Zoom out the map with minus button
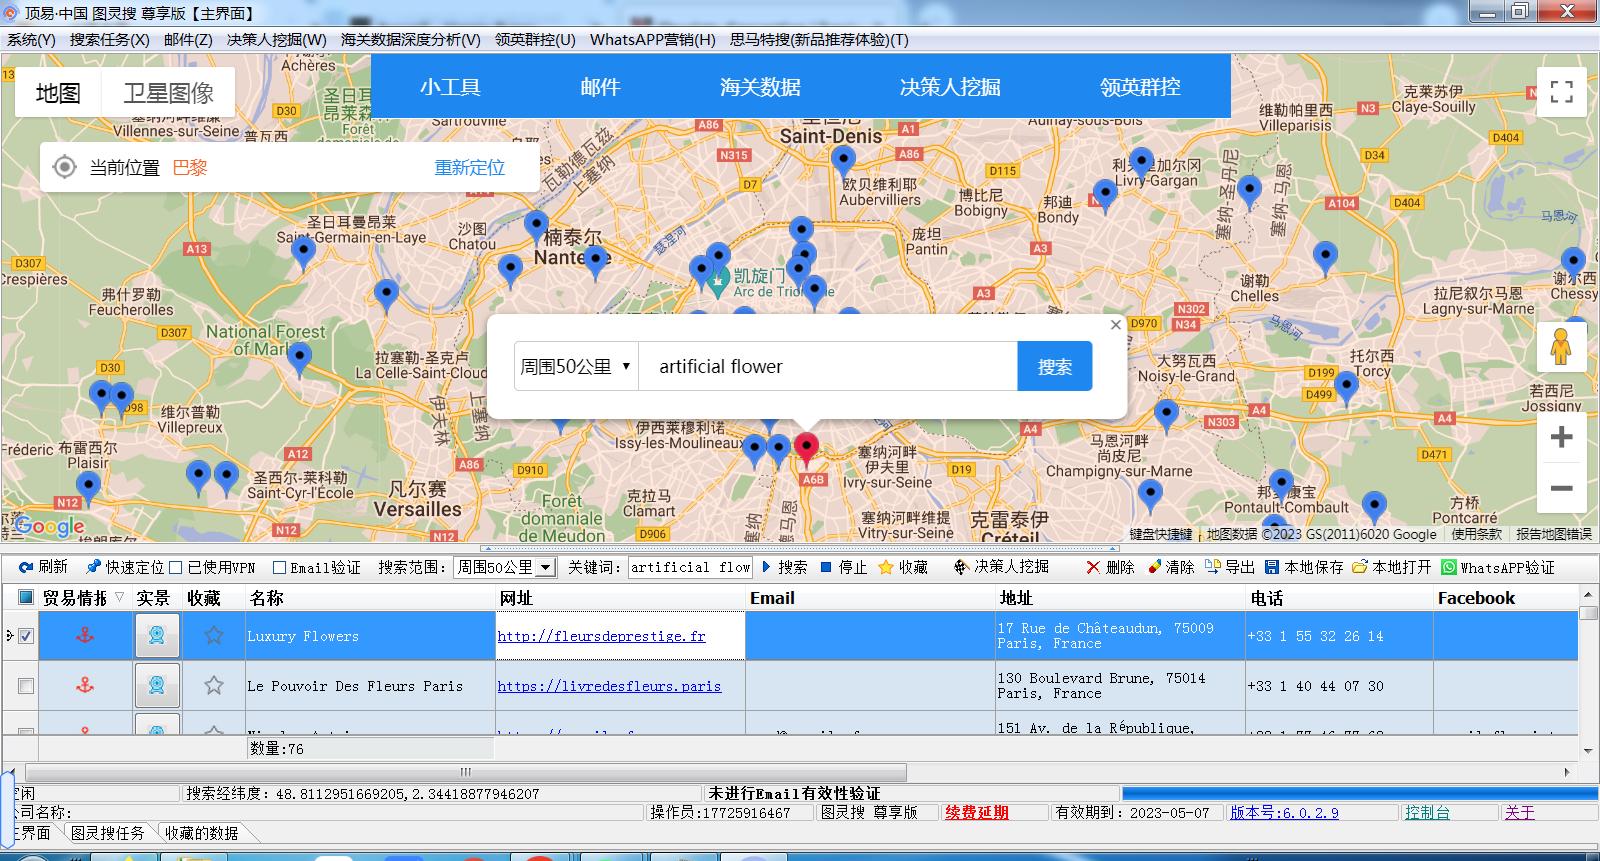 click(1561, 489)
